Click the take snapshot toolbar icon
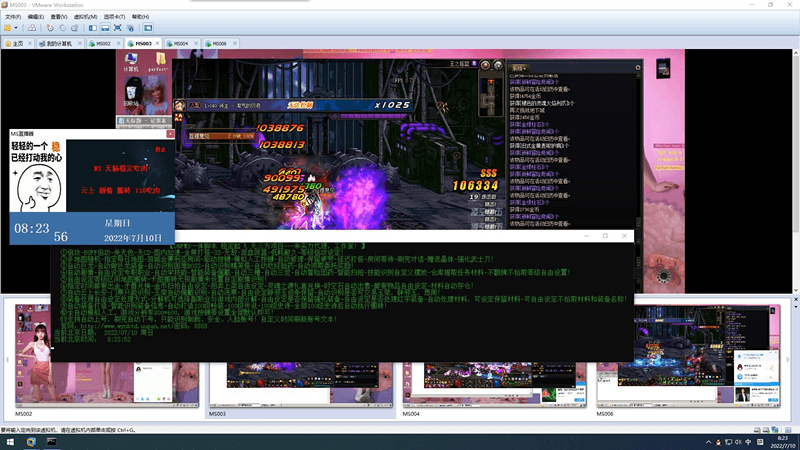800x450 pixels. [50, 28]
